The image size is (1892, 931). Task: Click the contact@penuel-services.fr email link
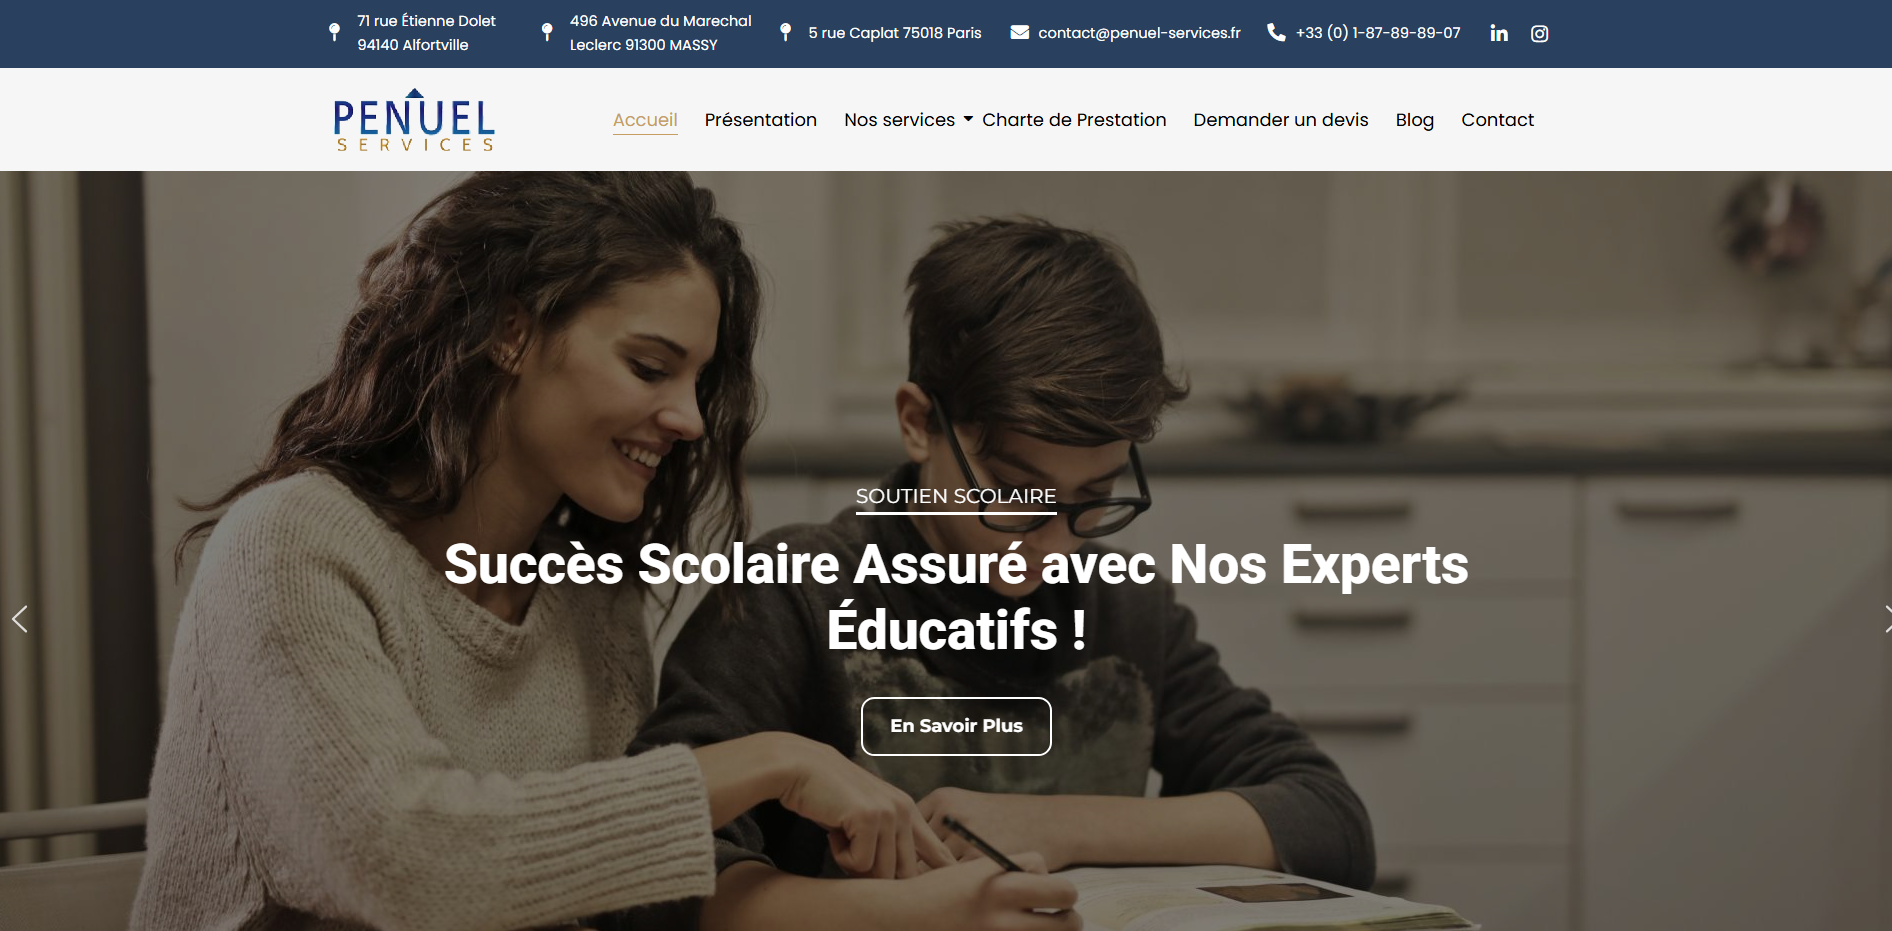(x=1139, y=33)
